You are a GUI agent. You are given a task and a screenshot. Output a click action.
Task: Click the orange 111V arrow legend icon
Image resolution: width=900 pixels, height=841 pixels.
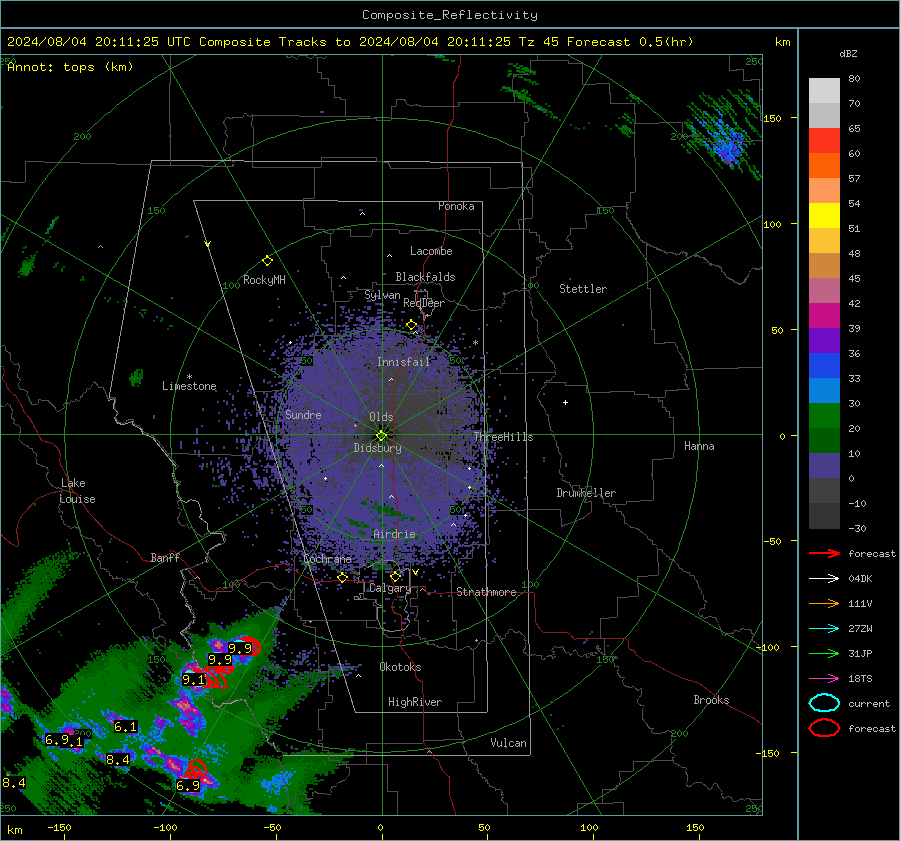[824, 603]
